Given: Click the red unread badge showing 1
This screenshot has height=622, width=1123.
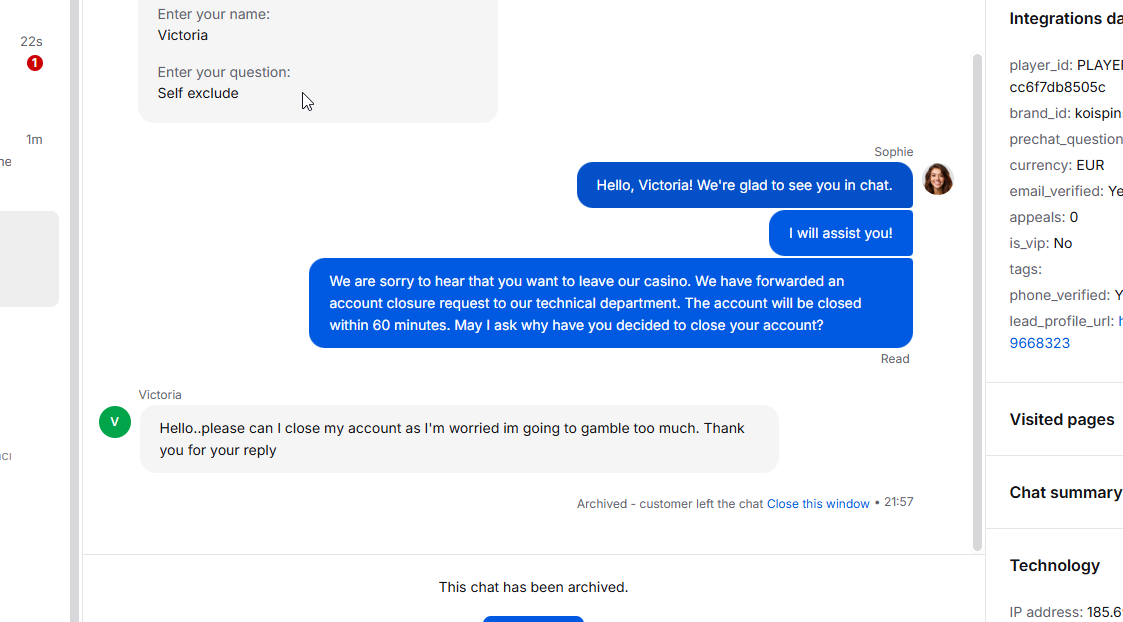Looking at the screenshot, I should [35, 63].
